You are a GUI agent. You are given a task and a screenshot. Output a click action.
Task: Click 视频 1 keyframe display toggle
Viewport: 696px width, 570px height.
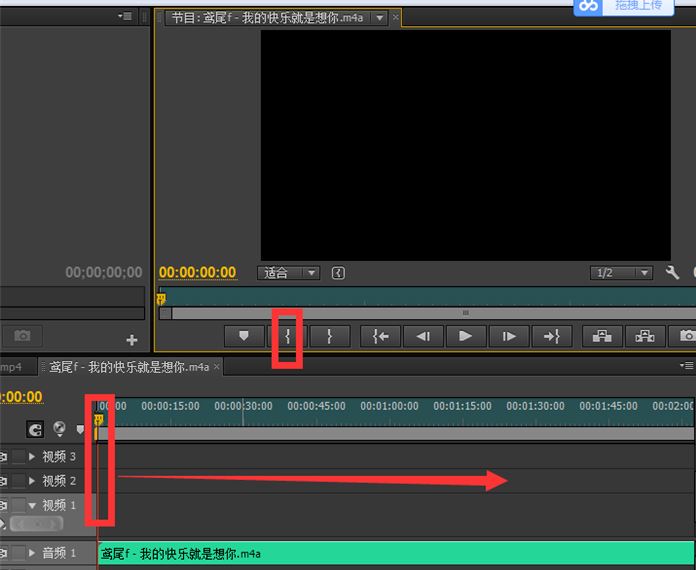click(3, 524)
